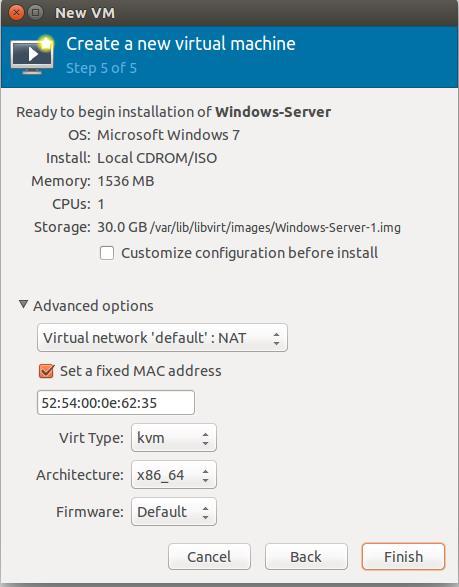Enable Customize configuration before install
This screenshot has width=459, height=587.
107,253
